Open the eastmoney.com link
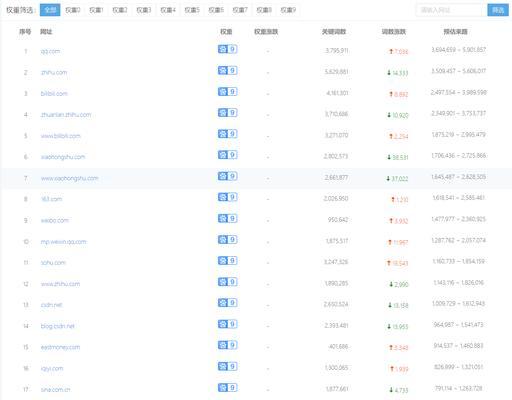Viewport: 512px width, 400px height. pyautogui.click(x=60, y=347)
